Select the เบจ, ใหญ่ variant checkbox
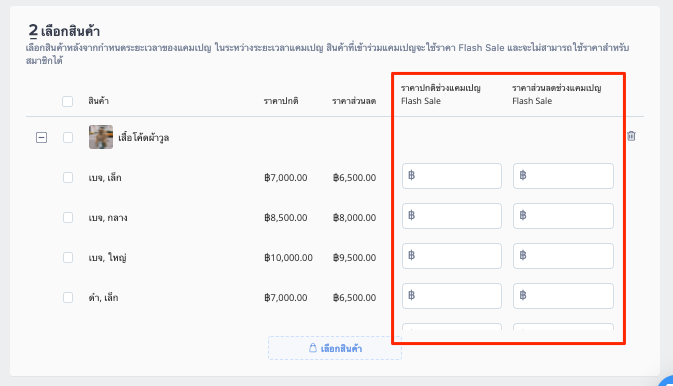Screen dimensions: 673x386 coord(68,257)
